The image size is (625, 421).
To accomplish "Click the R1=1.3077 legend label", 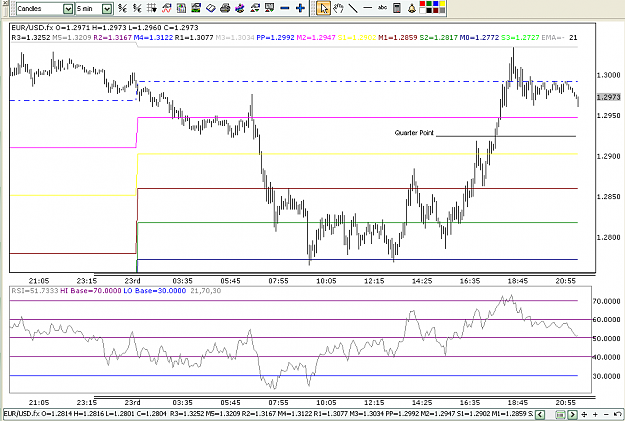I will pos(194,37).
